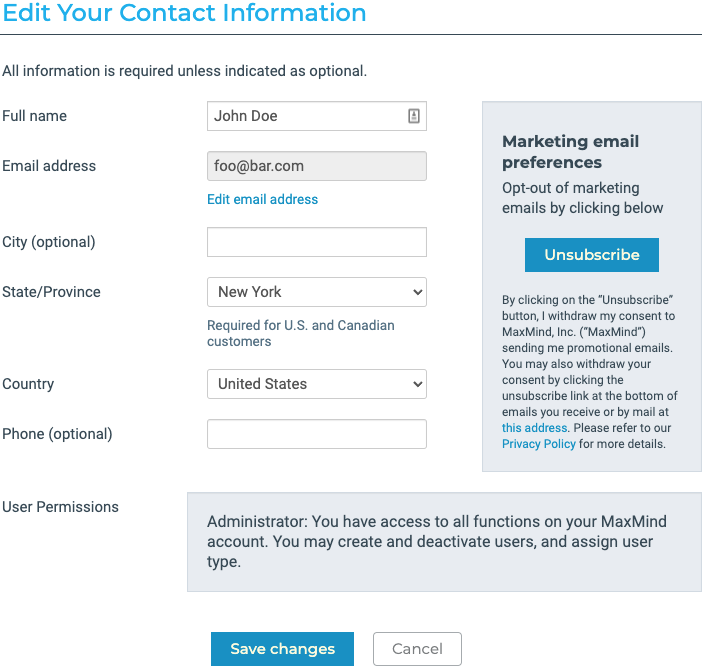This screenshot has width=714, height=671.
Task: Open the Edit email address link
Action: click(262, 199)
